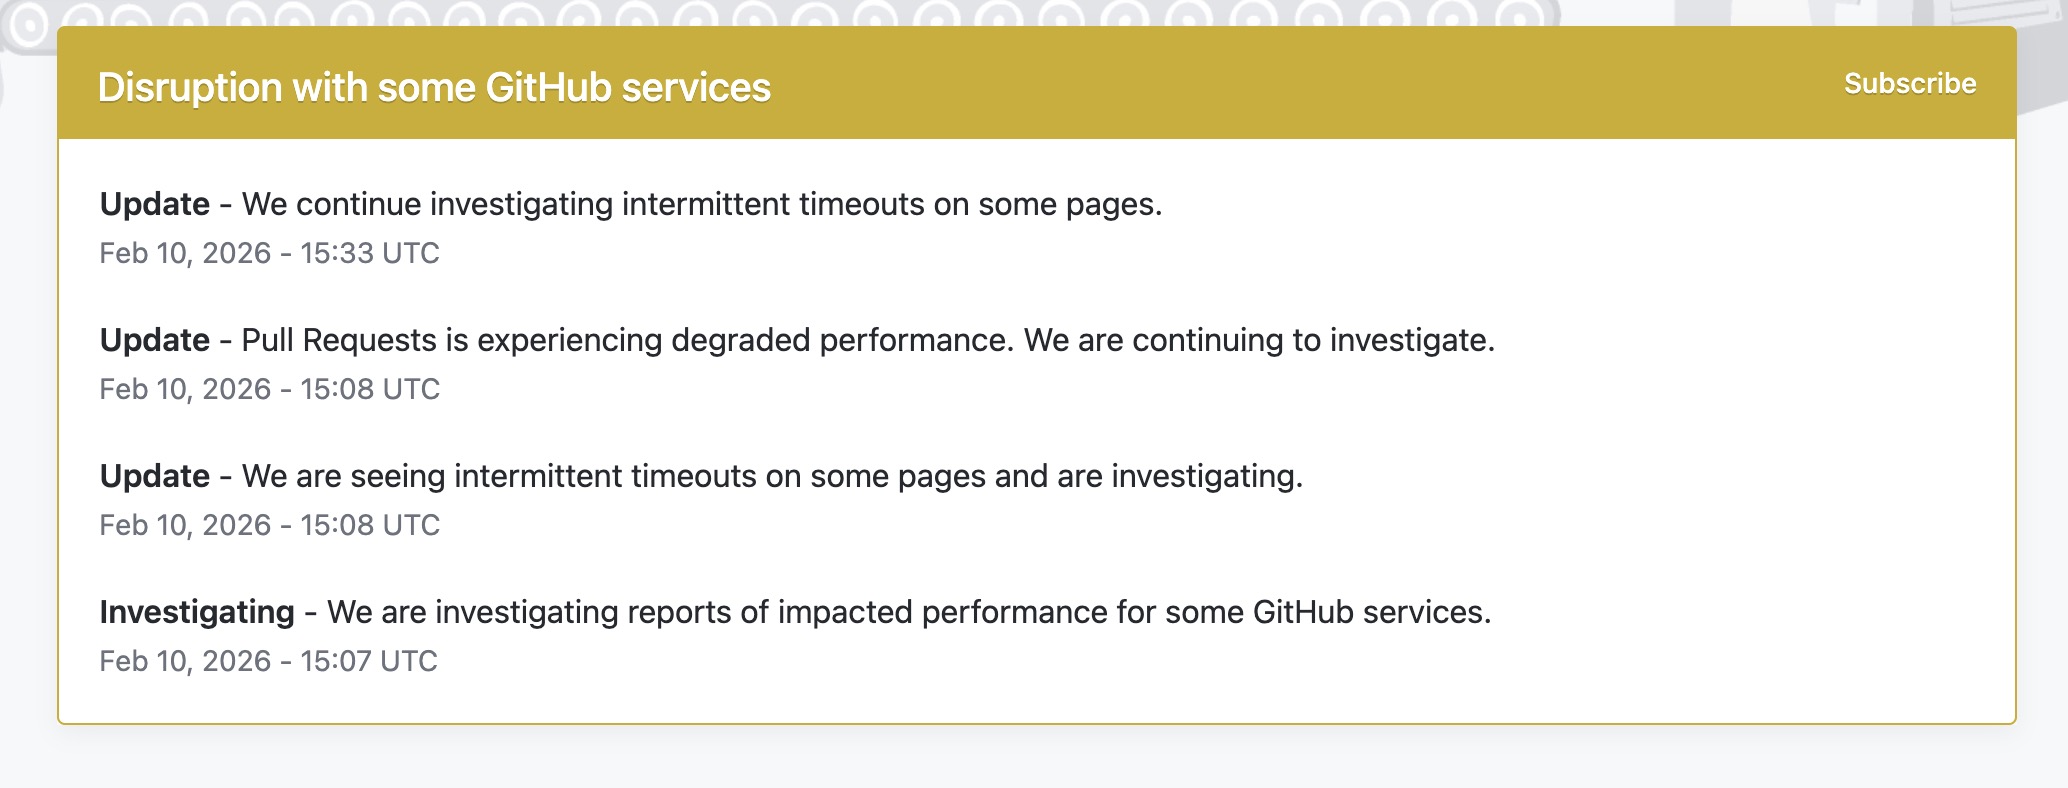The width and height of the screenshot is (2068, 788).
Task: Click "GitHub services" in the Investigating message
Action: [1370, 612]
